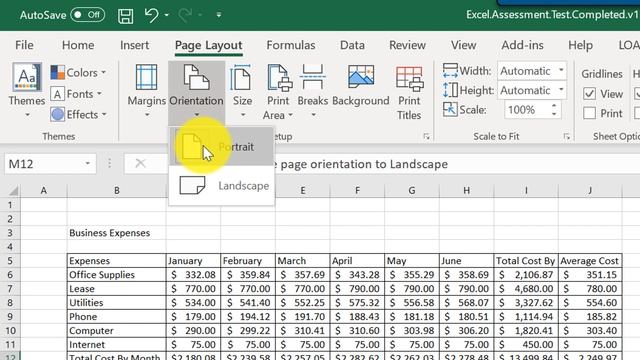Open the Add-ins tab

(x=522, y=45)
